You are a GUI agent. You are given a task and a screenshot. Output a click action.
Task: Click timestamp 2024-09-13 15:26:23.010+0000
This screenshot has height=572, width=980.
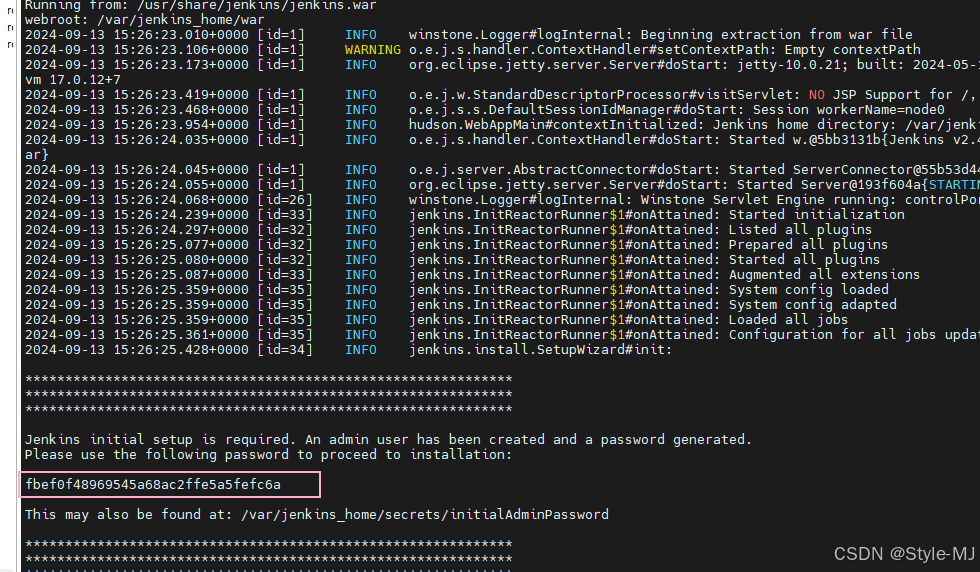136,35
